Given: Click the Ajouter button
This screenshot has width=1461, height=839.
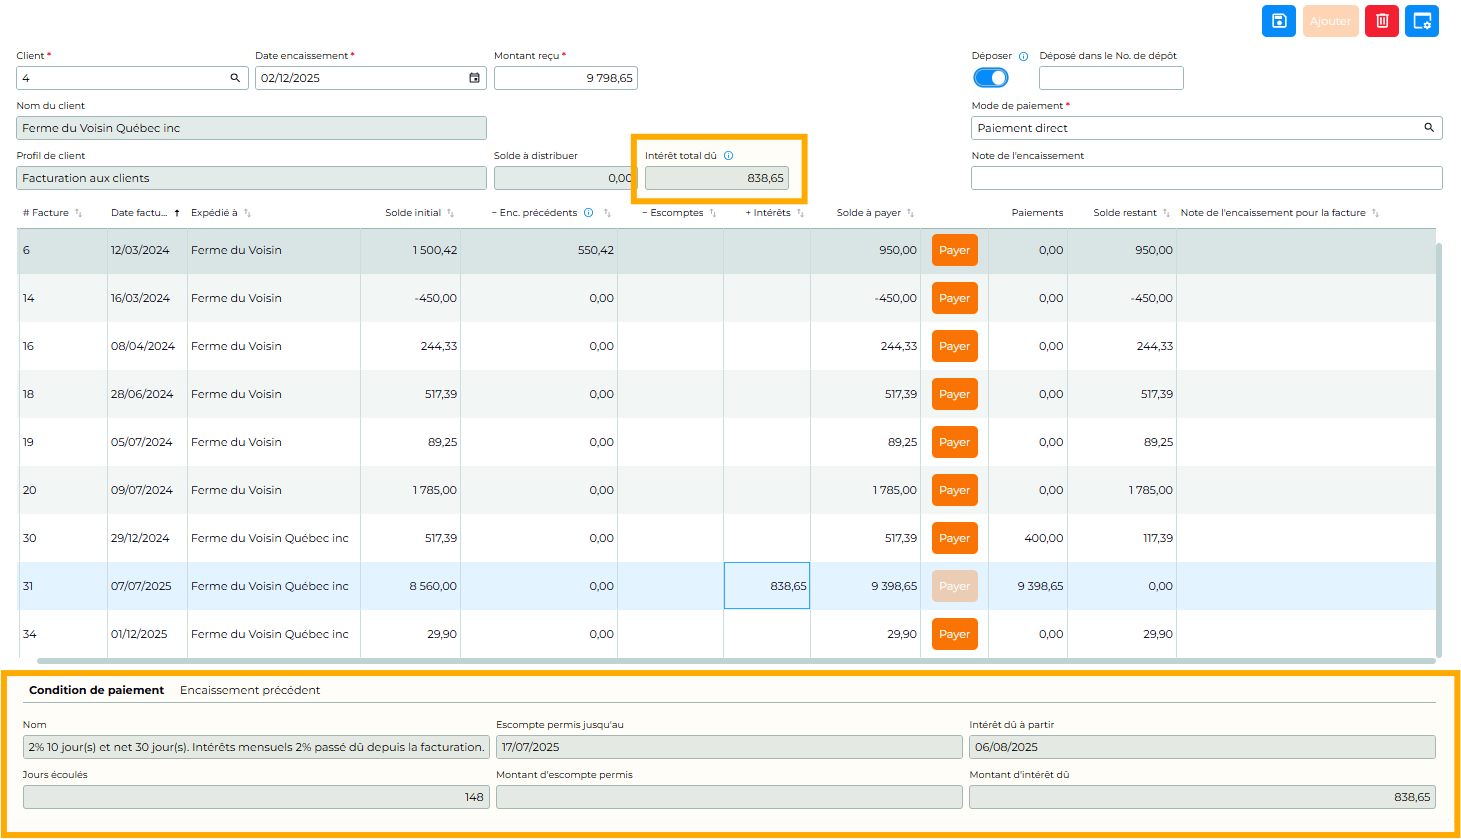Looking at the screenshot, I should coord(1330,21).
